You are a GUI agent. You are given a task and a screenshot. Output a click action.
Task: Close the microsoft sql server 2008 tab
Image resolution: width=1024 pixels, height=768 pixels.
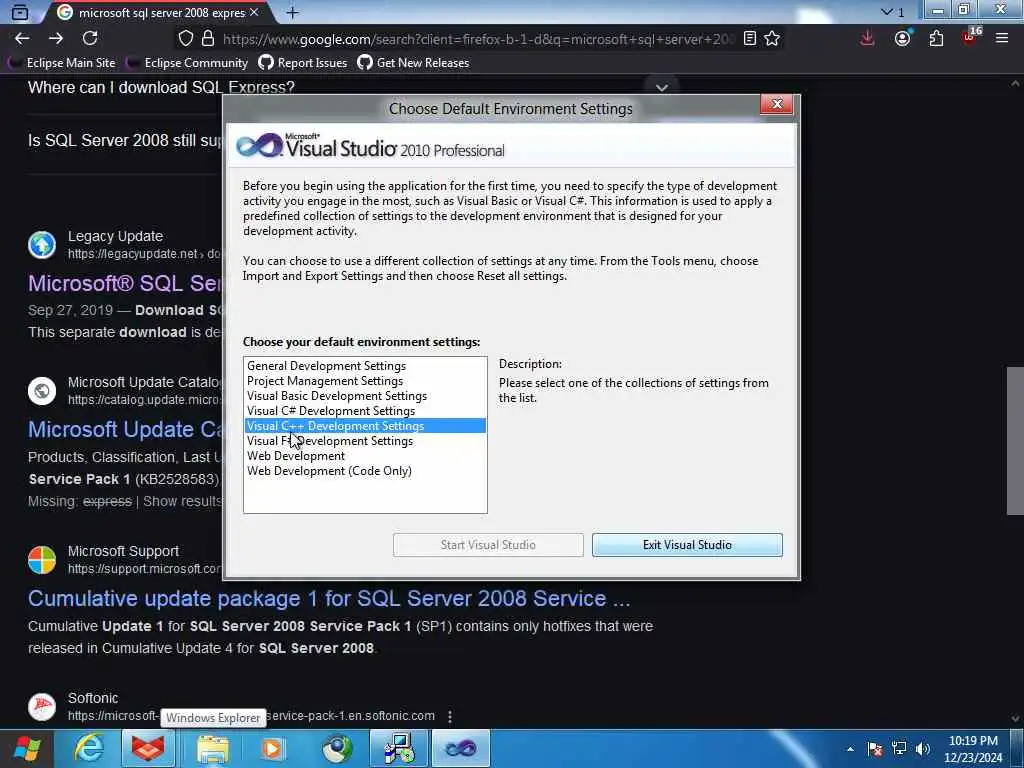tap(254, 12)
